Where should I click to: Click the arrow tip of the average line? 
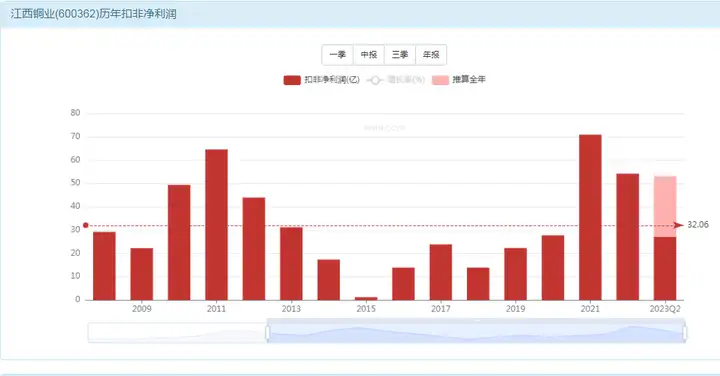click(x=679, y=225)
